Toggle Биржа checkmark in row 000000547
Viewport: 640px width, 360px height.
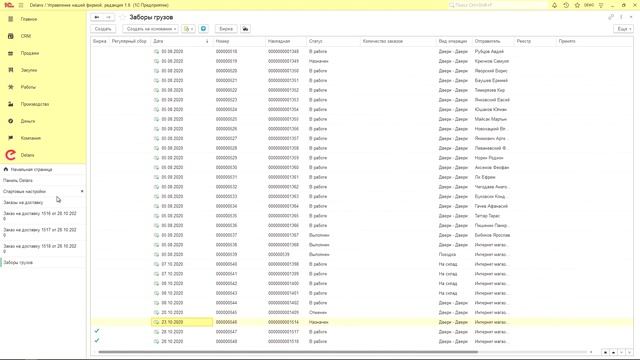tap(97, 331)
